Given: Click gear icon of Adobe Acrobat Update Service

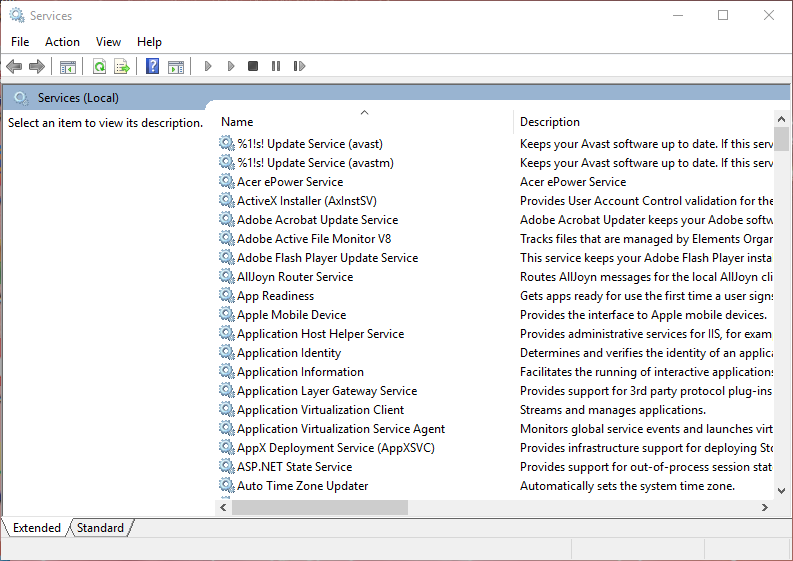Looking at the screenshot, I should [227, 219].
